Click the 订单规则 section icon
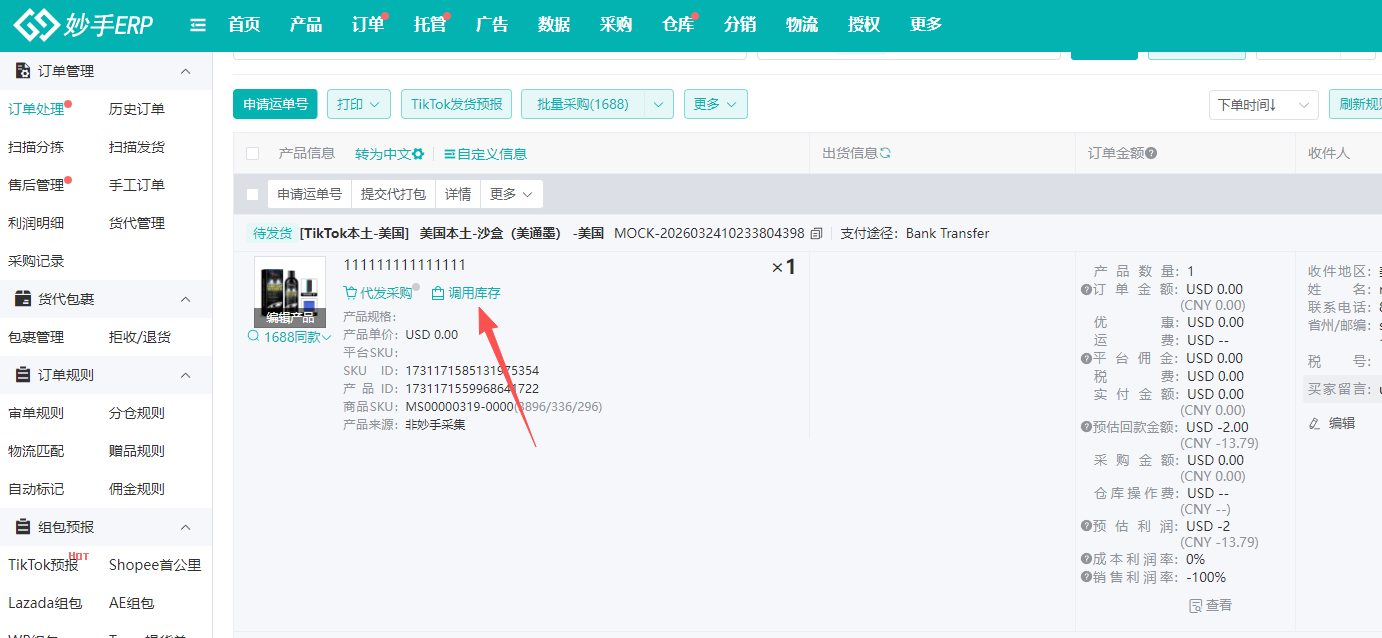 click(23, 375)
